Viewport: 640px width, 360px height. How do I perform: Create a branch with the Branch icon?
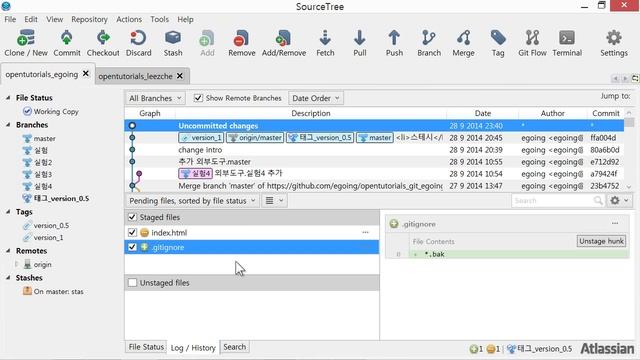tap(429, 38)
